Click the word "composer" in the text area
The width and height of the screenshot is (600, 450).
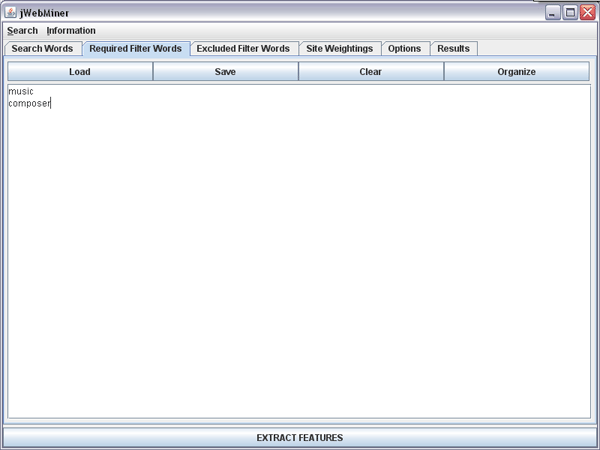tap(29, 103)
